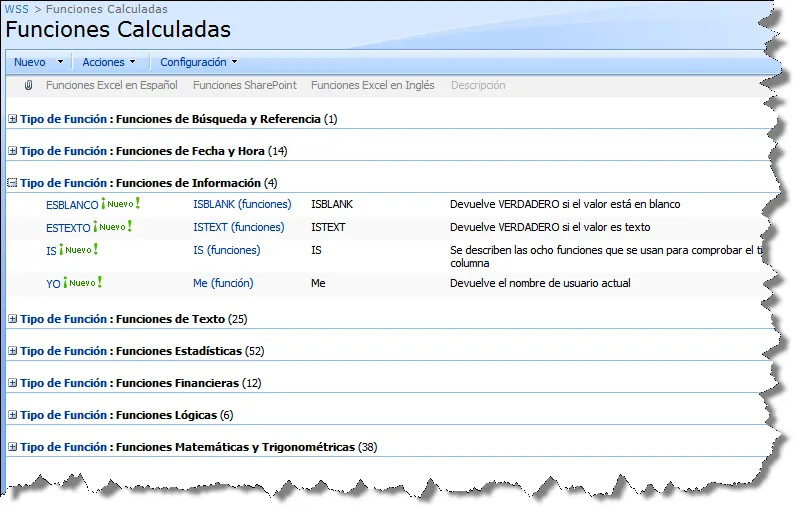This screenshot has width=794, height=507.
Task: Open the YO list item
Action: coord(53,284)
